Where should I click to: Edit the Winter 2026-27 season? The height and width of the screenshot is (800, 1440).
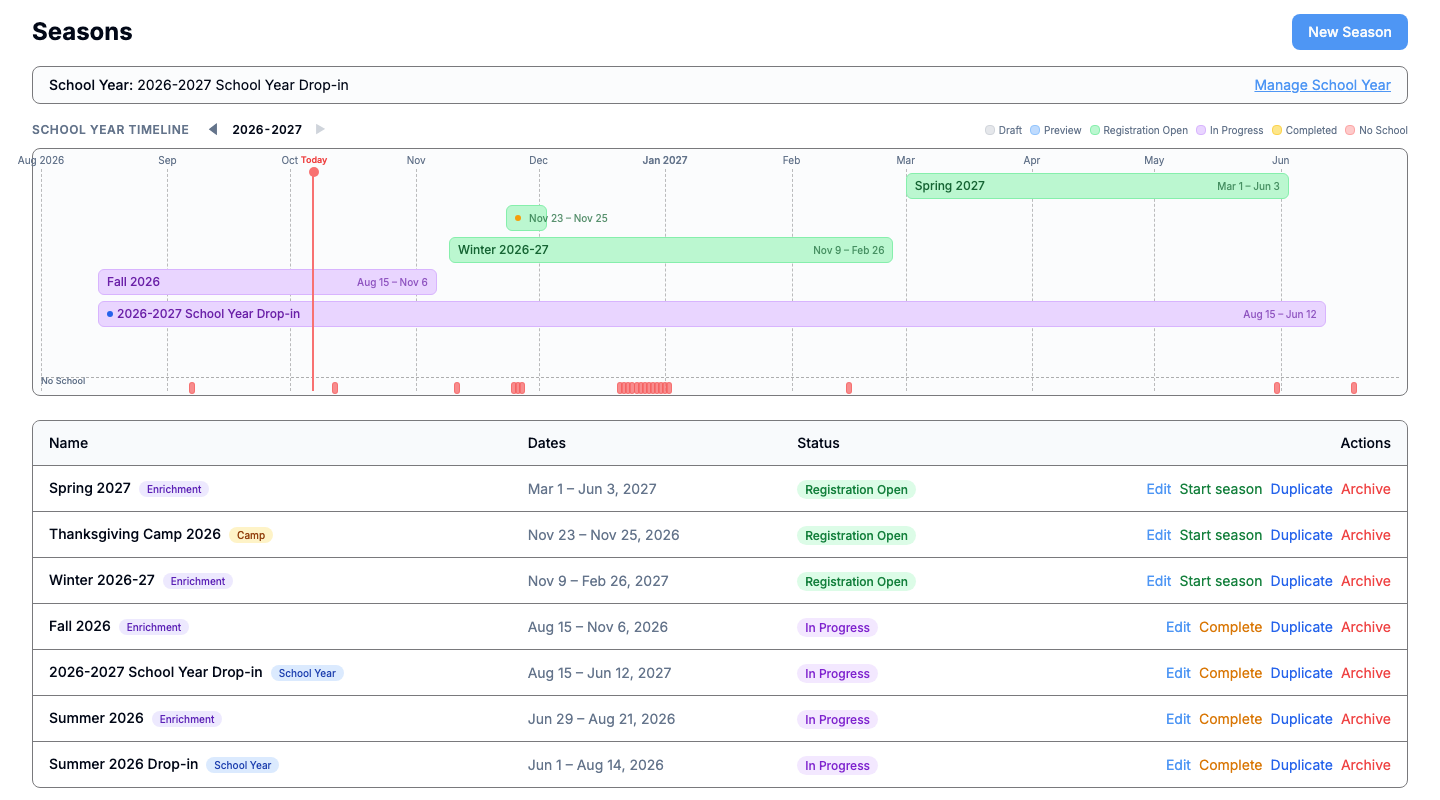coord(1158,581)
